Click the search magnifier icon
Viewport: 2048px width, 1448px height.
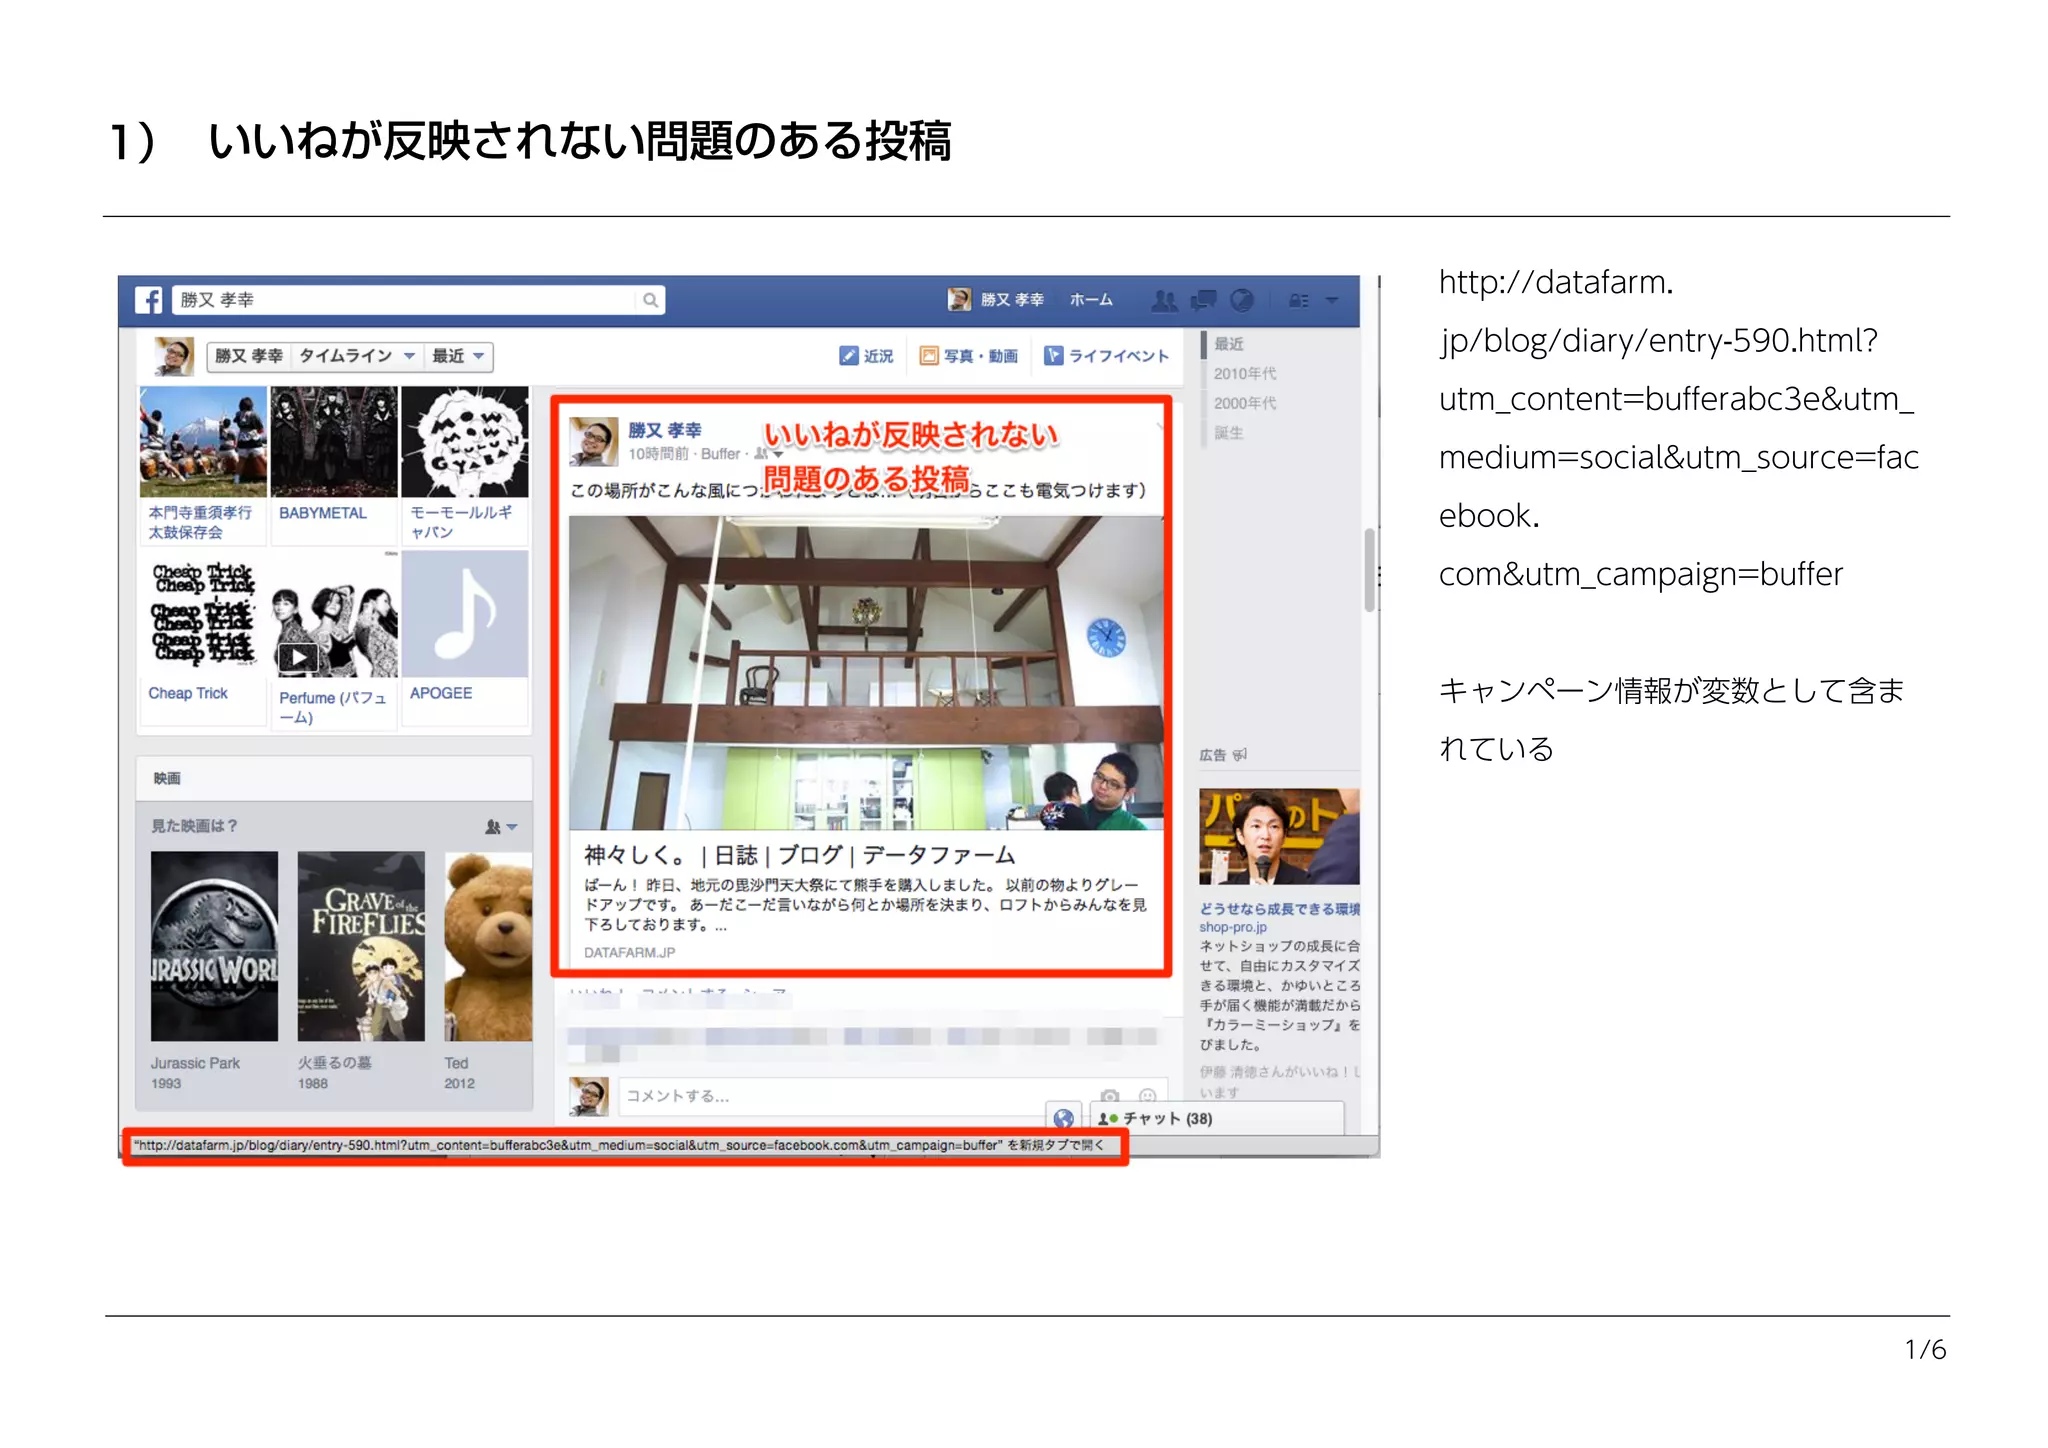click(x=650, y=300)
